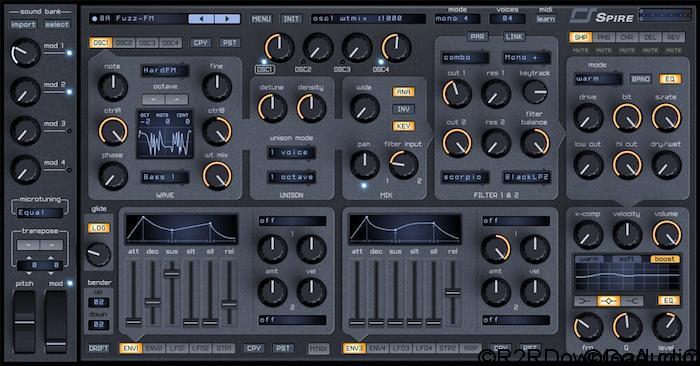Open the mono 4 mode dropdown

click(458, 19)
